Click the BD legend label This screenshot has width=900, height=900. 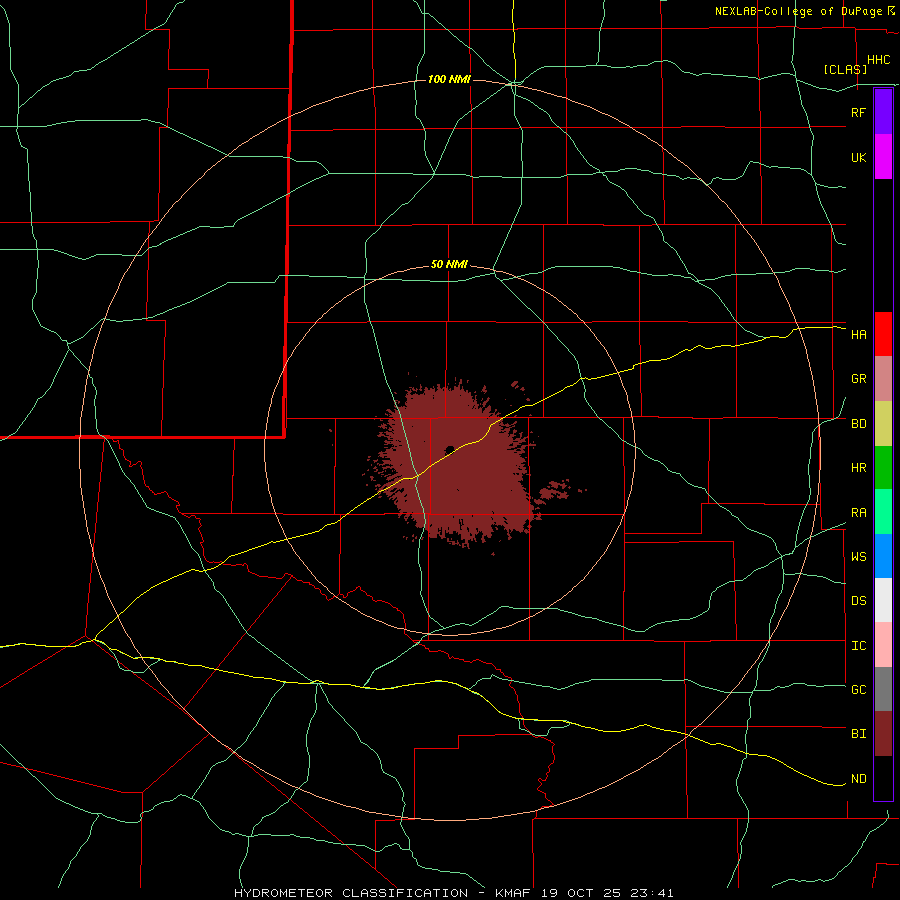tap(858, 424)
